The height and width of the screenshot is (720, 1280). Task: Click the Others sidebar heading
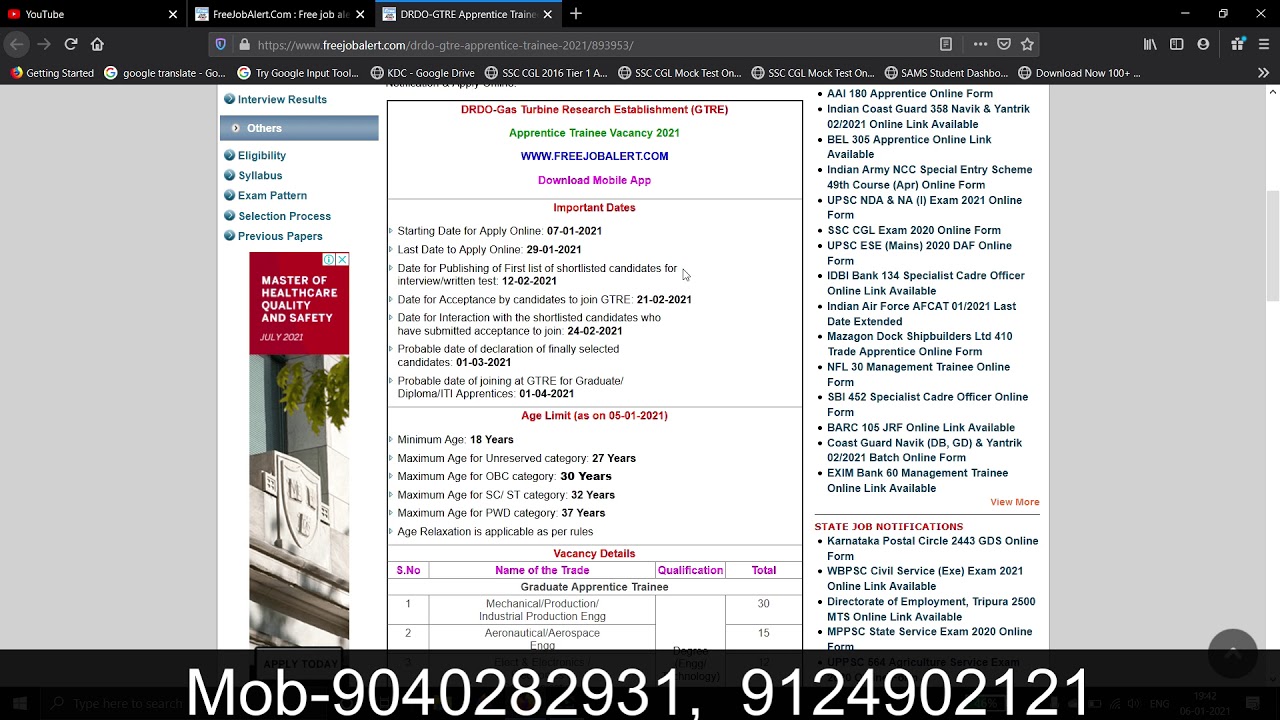(299, 128)
